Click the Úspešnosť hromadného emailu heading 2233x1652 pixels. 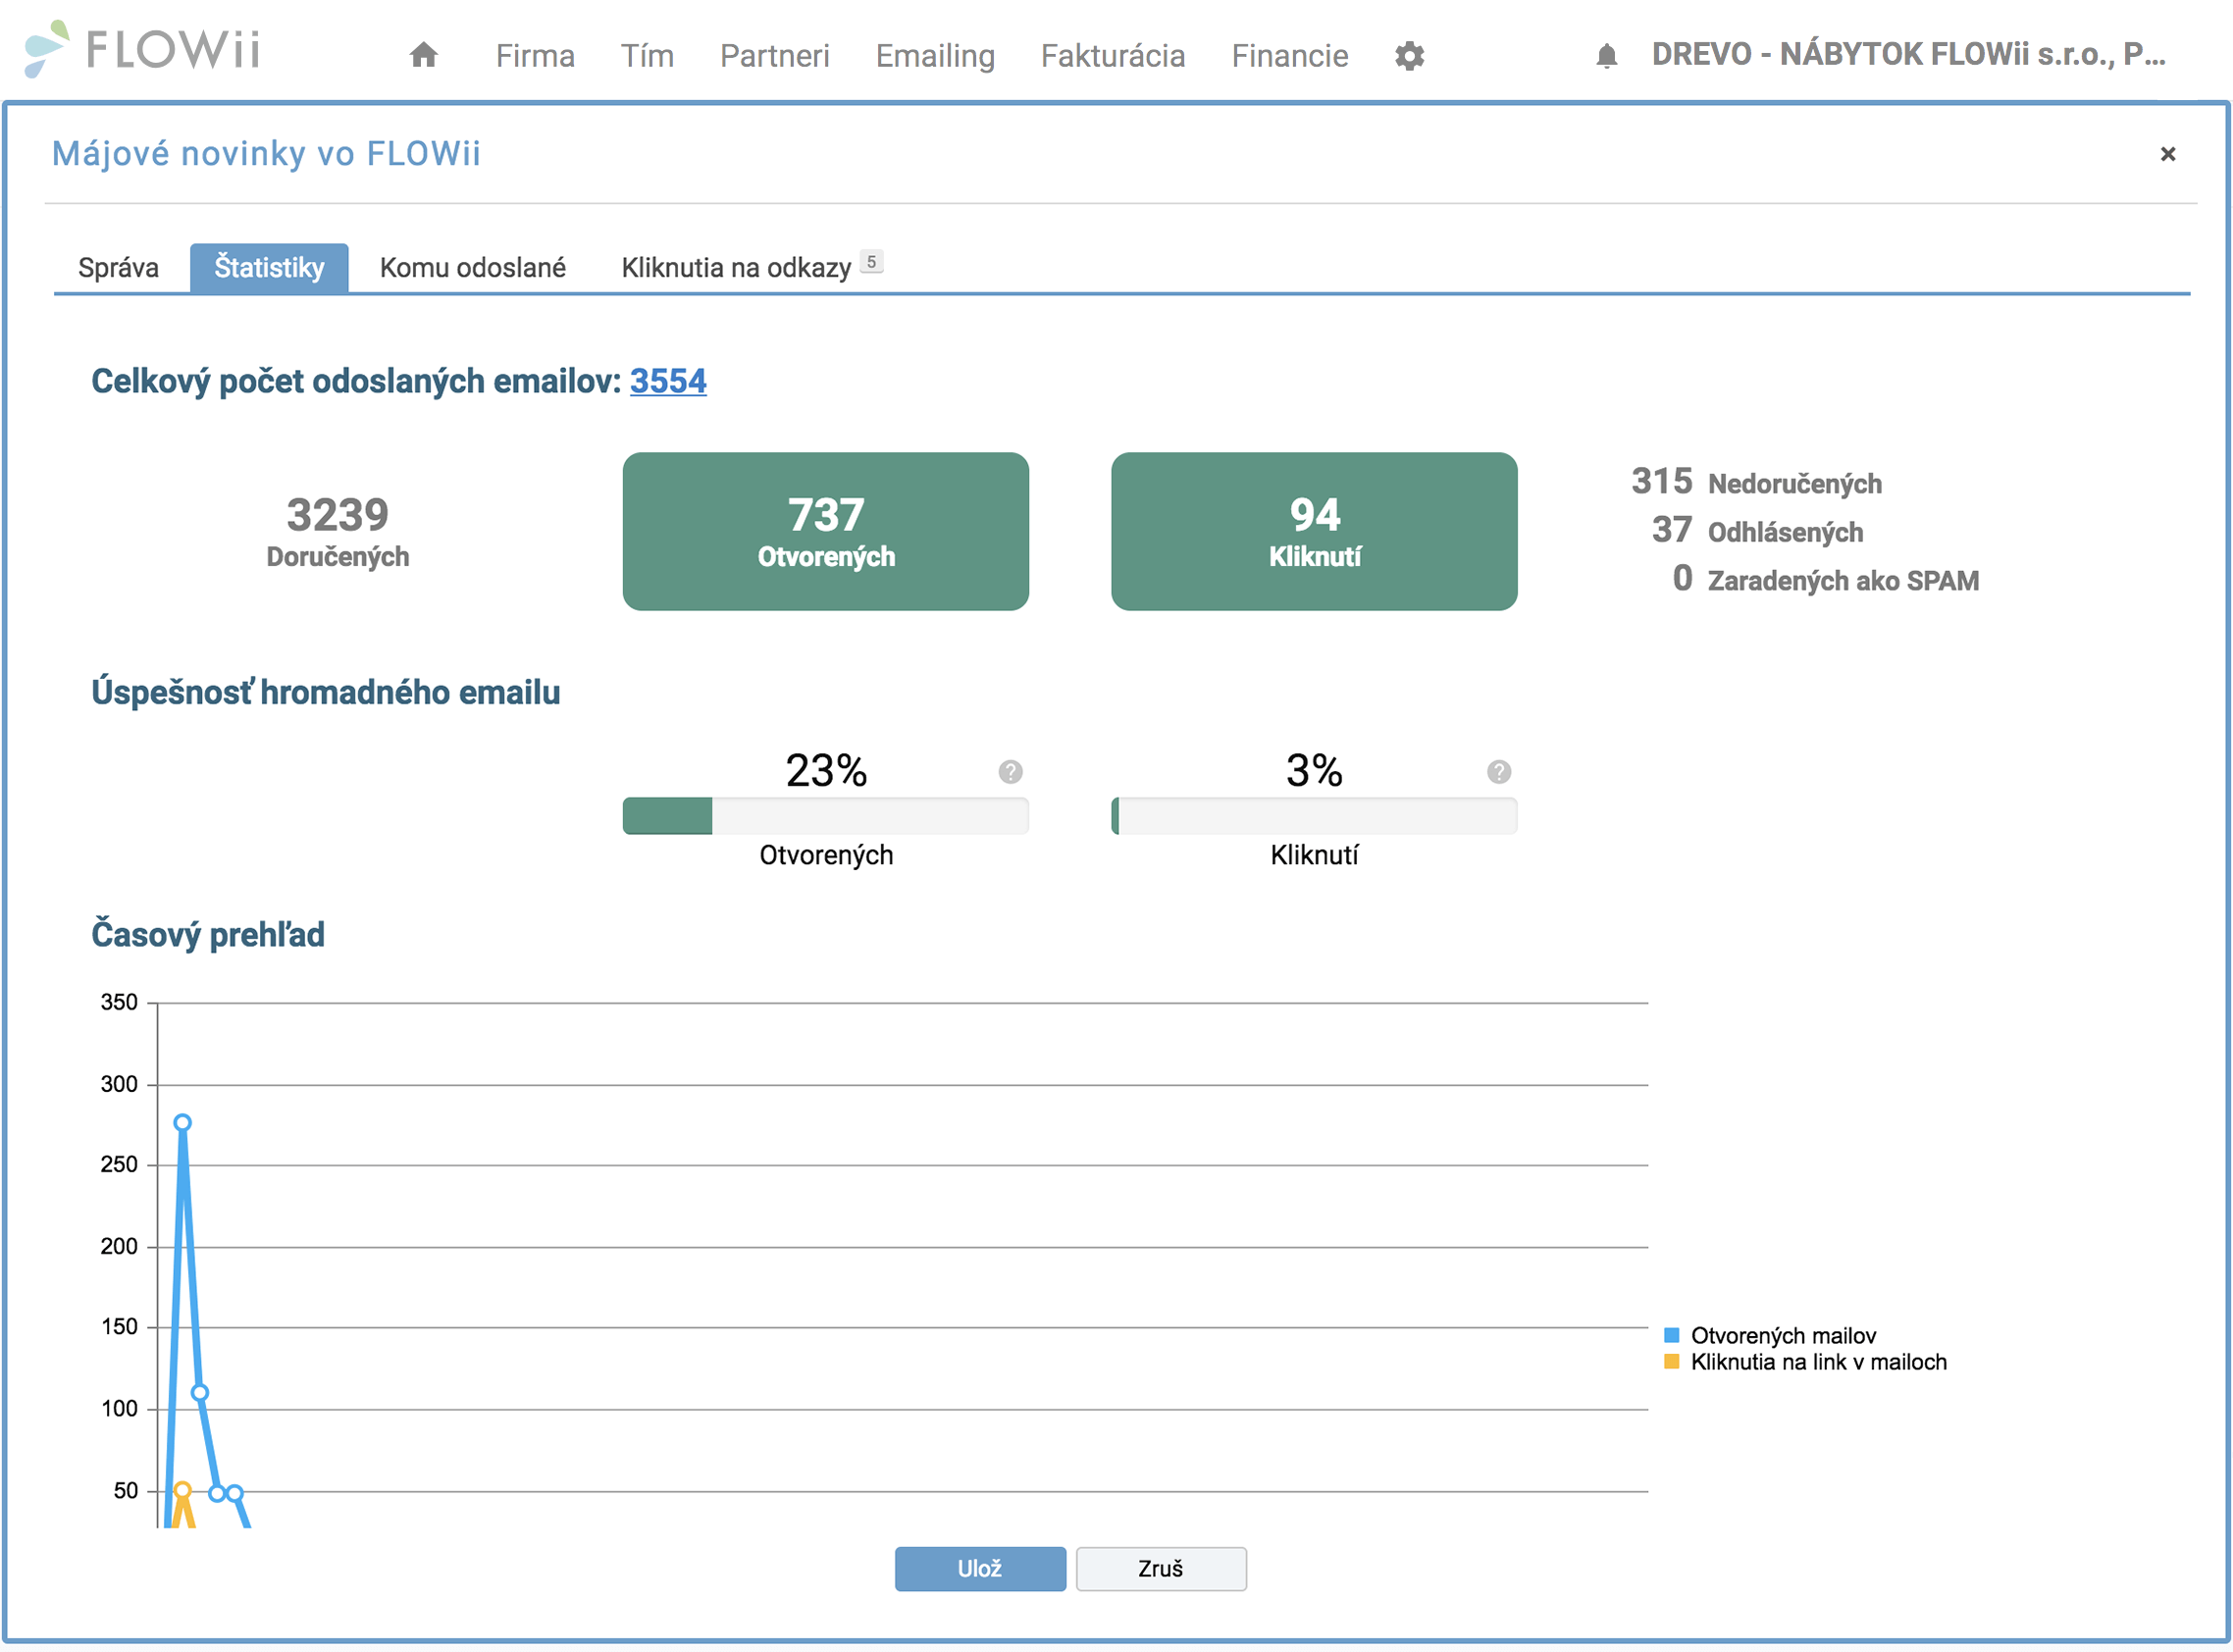point(326,692)
